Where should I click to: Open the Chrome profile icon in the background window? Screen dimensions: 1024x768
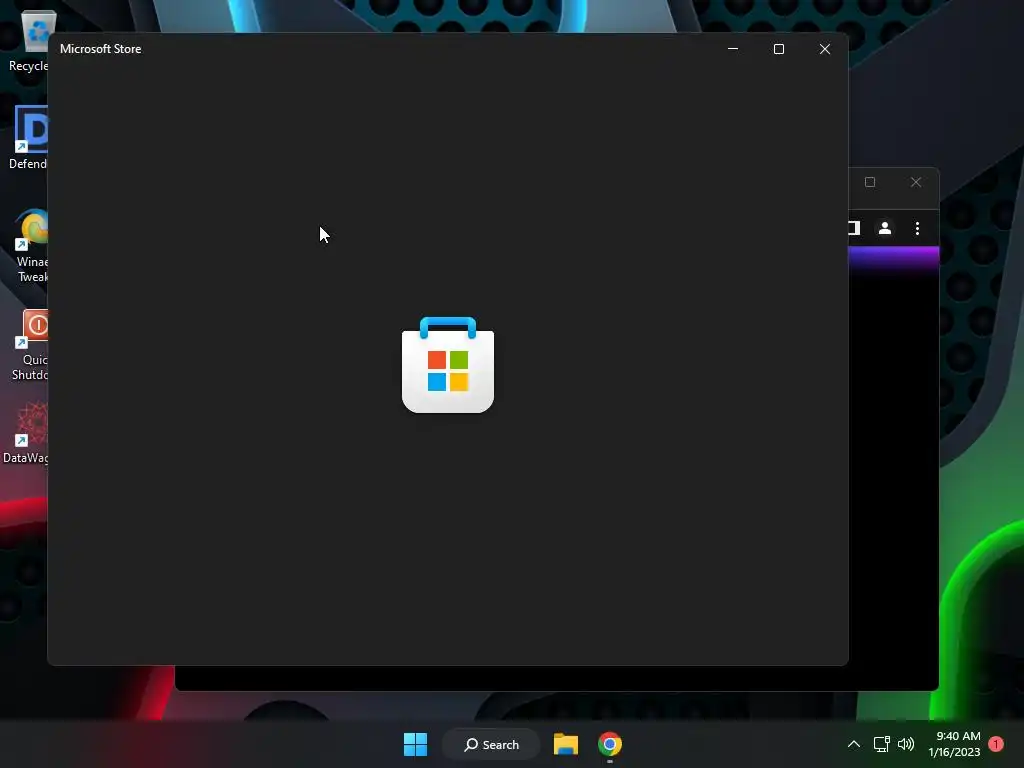[x=885, y=228]
